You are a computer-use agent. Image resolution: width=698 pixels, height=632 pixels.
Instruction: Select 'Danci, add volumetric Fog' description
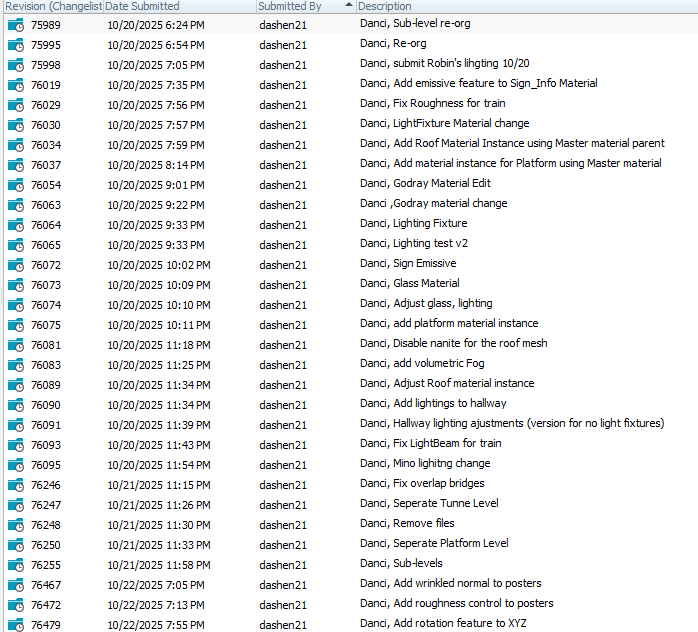422,364
